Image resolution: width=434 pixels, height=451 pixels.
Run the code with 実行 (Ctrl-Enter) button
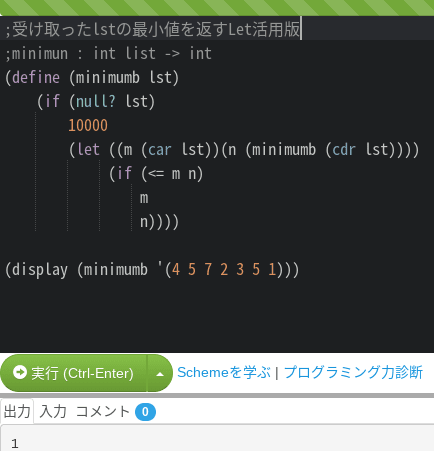[x=74, y=373]
